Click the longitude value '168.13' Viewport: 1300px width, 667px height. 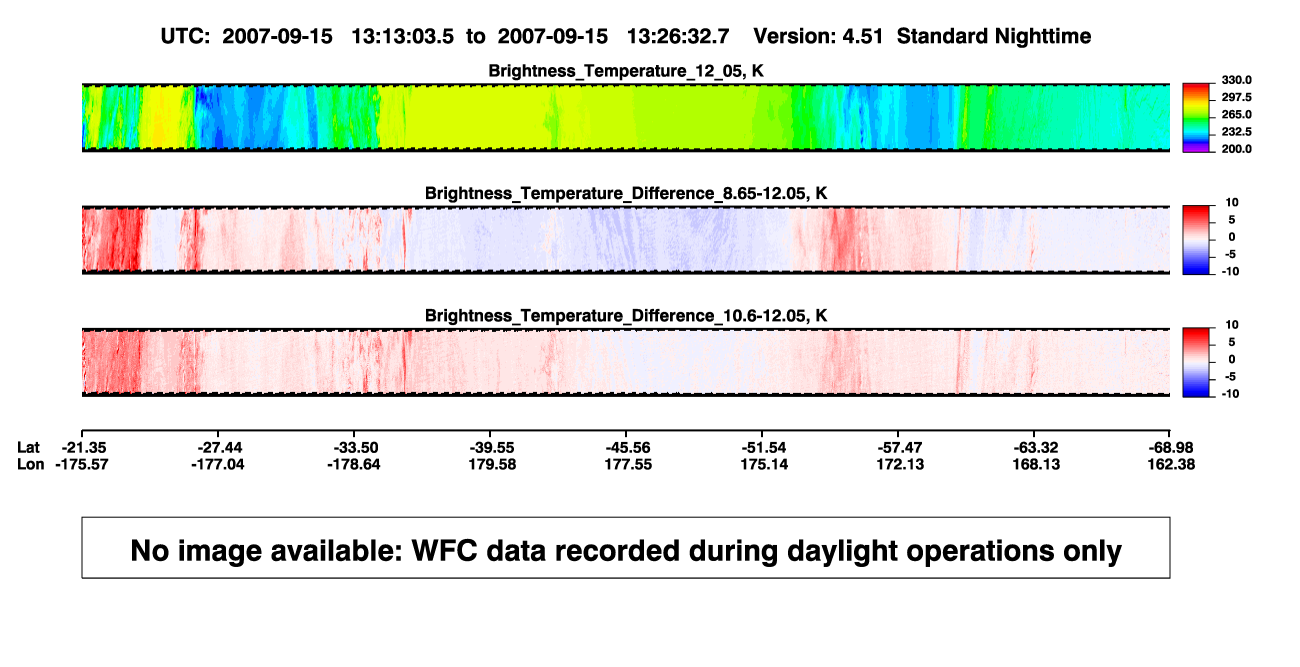coord(1038,464)
